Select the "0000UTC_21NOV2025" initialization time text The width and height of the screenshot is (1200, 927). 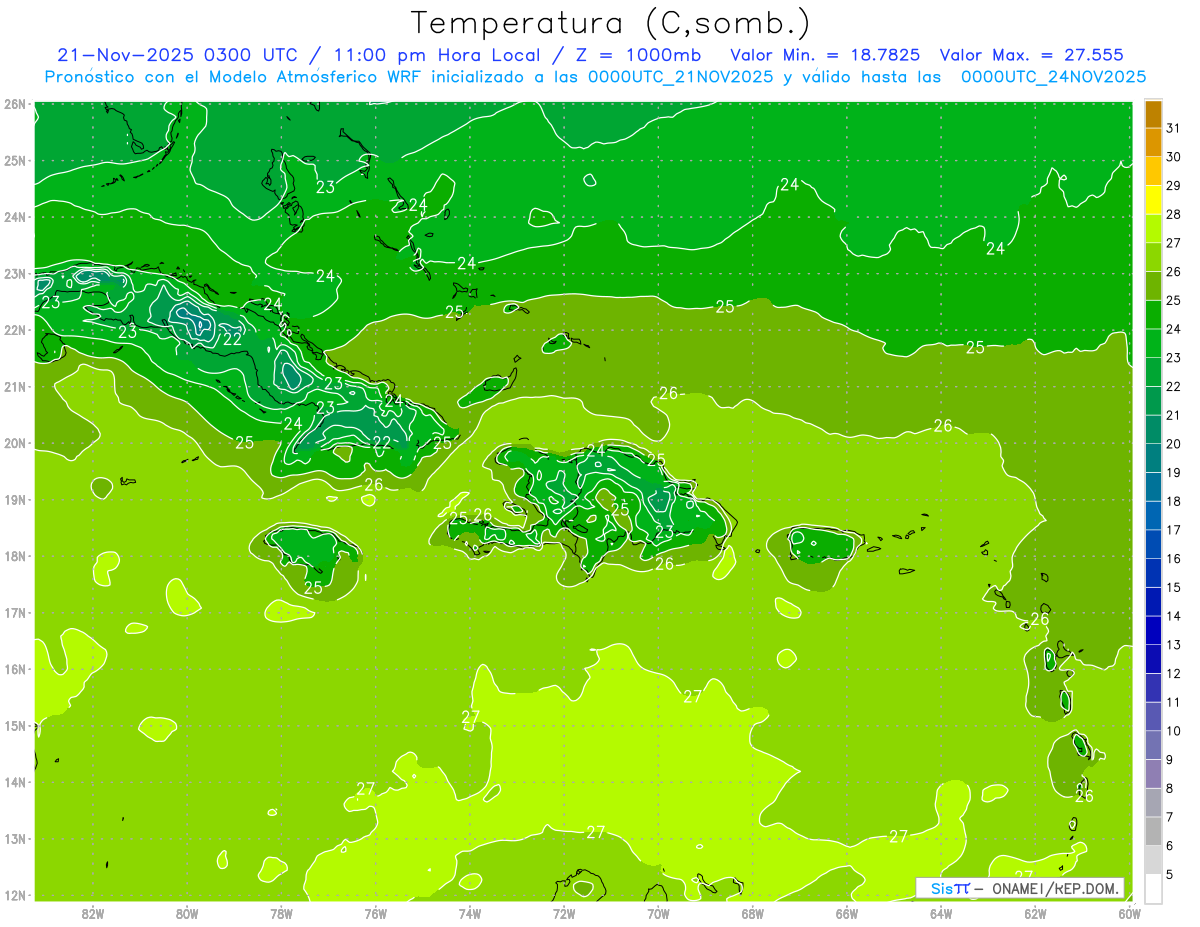click(680, 77)
